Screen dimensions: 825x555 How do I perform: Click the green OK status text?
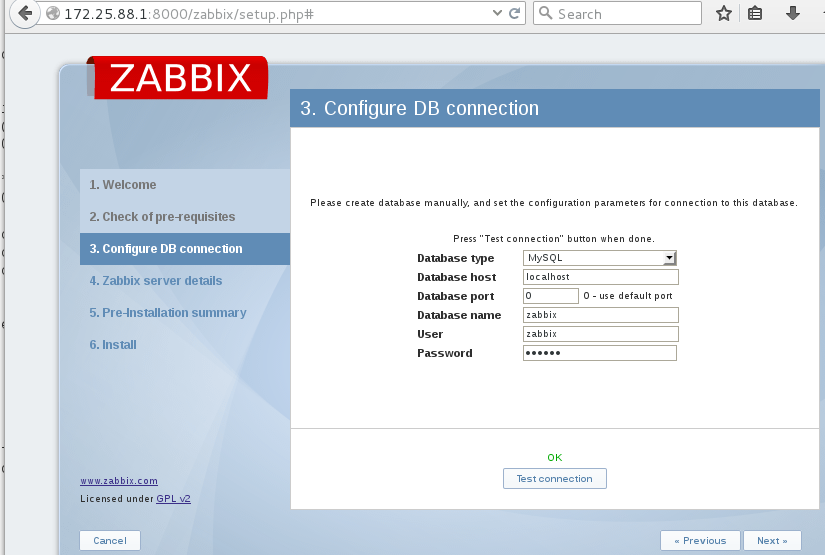coord(555,458)
